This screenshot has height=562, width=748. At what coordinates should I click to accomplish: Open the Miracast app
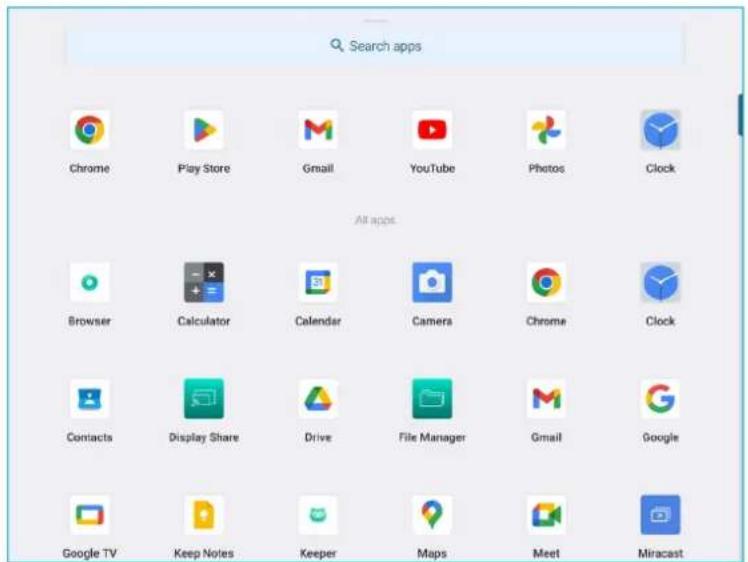[x=660, y=515]
